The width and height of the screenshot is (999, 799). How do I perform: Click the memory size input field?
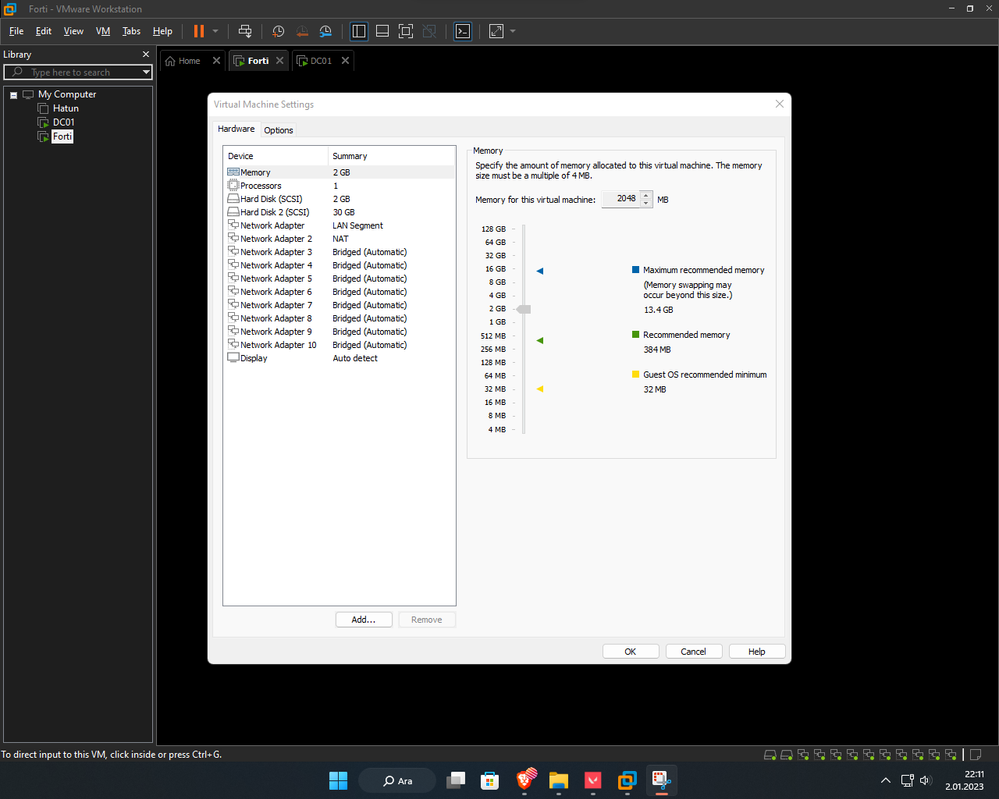click(620, 199)
